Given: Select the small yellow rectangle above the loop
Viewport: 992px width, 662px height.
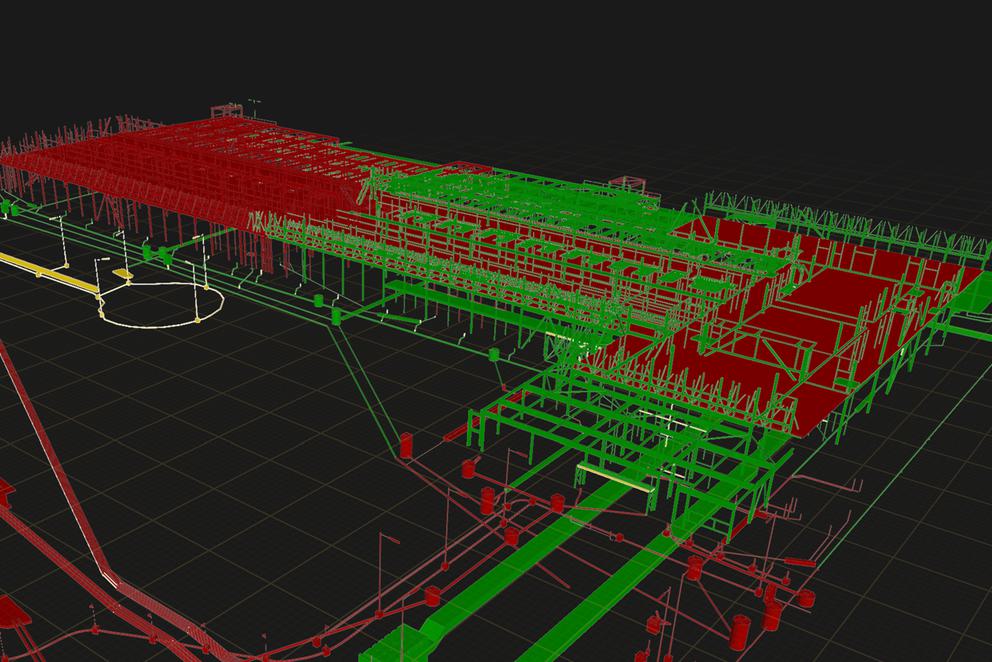Looking at the screenshot, I should coord(123,273).
